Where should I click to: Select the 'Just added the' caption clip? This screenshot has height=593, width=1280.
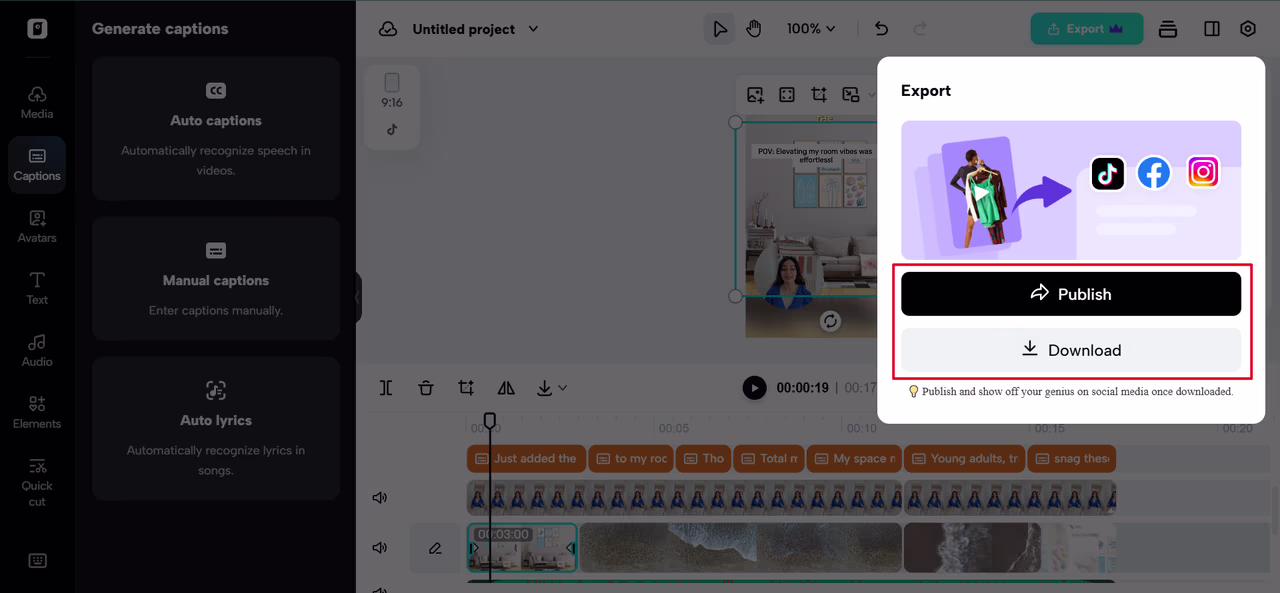[526, 458]
